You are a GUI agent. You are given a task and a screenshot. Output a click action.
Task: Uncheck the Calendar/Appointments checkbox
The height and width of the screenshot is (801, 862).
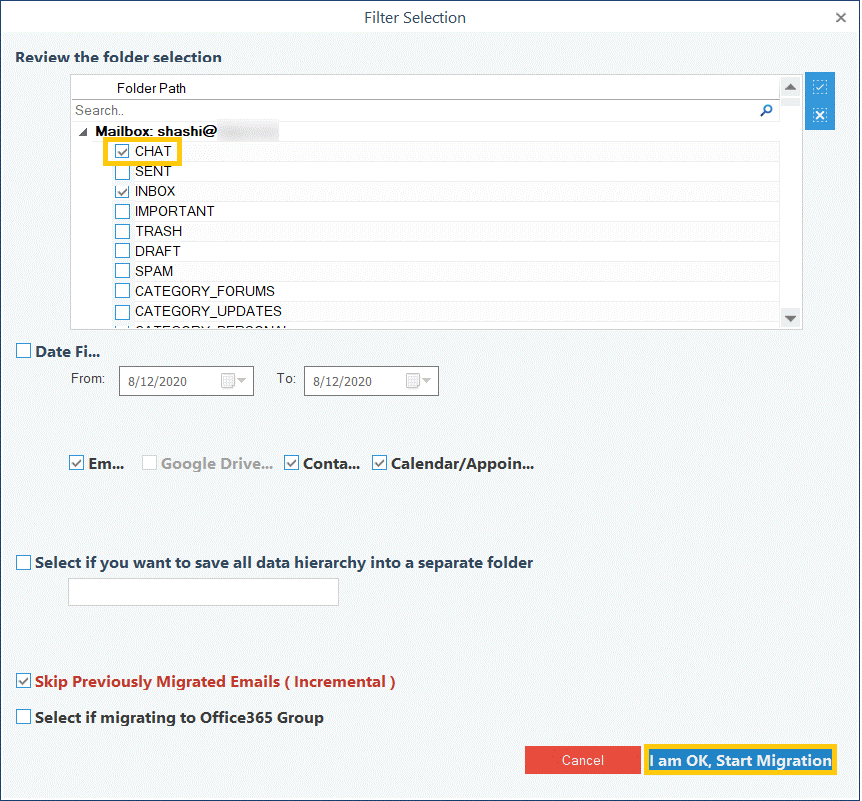click(x=379, y=463)
